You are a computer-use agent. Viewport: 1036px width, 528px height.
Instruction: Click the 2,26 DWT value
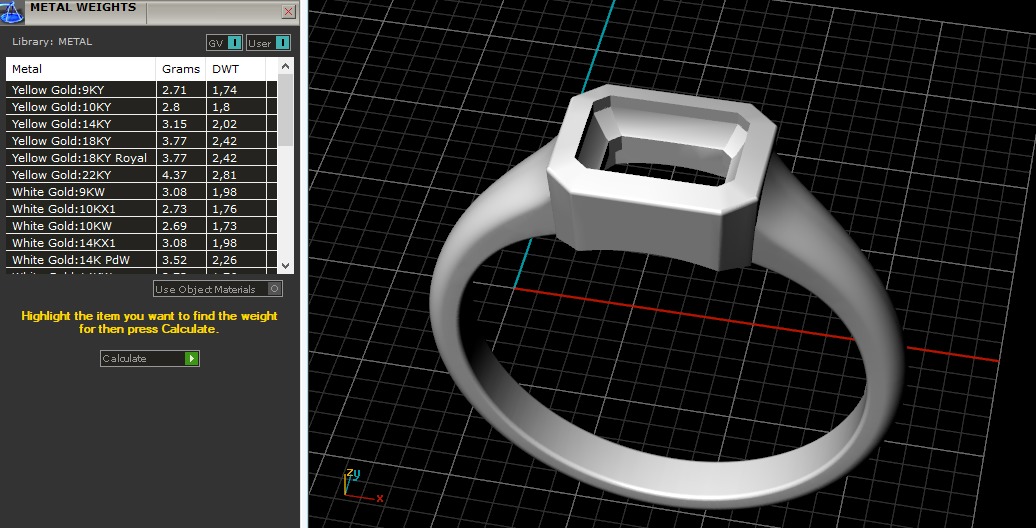[224, 260]
